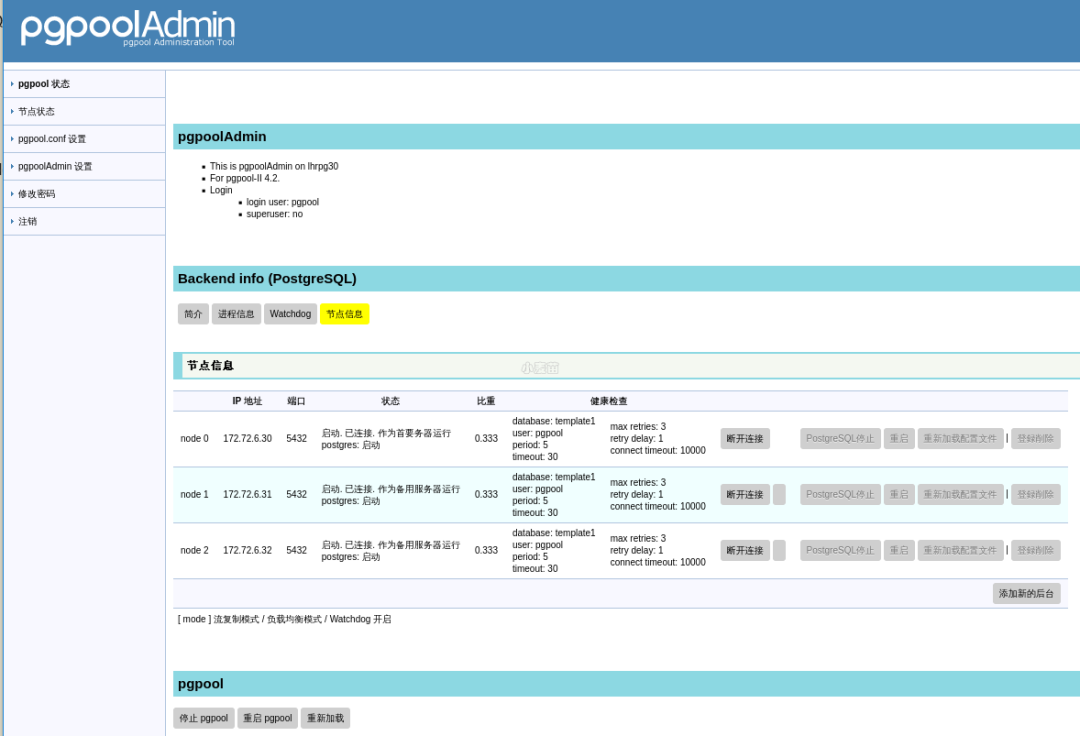Click the pgpoolAdmin logo in header
The width and height of the screenshot is (1080, 736).
coord(127,28)
